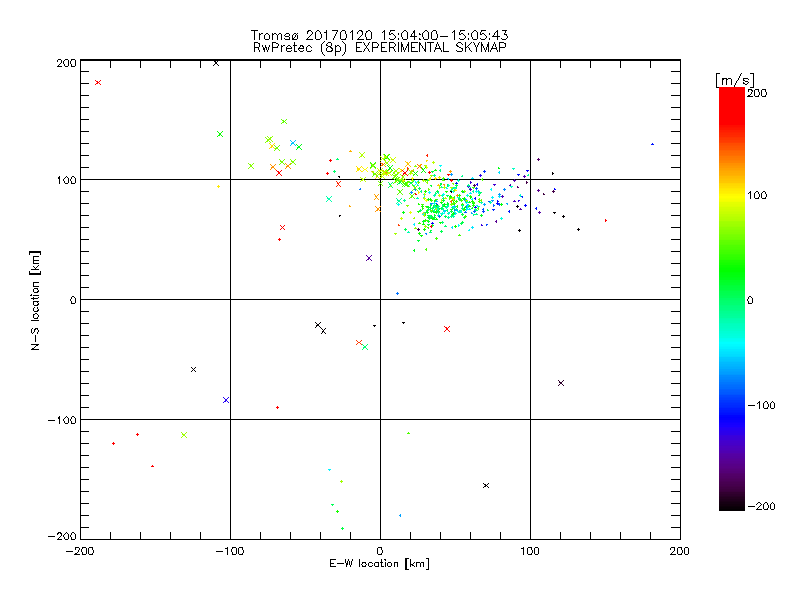Click the '200' tick label on the N-S axis
This screenshot has width=800, height=600.
(66, 63)
